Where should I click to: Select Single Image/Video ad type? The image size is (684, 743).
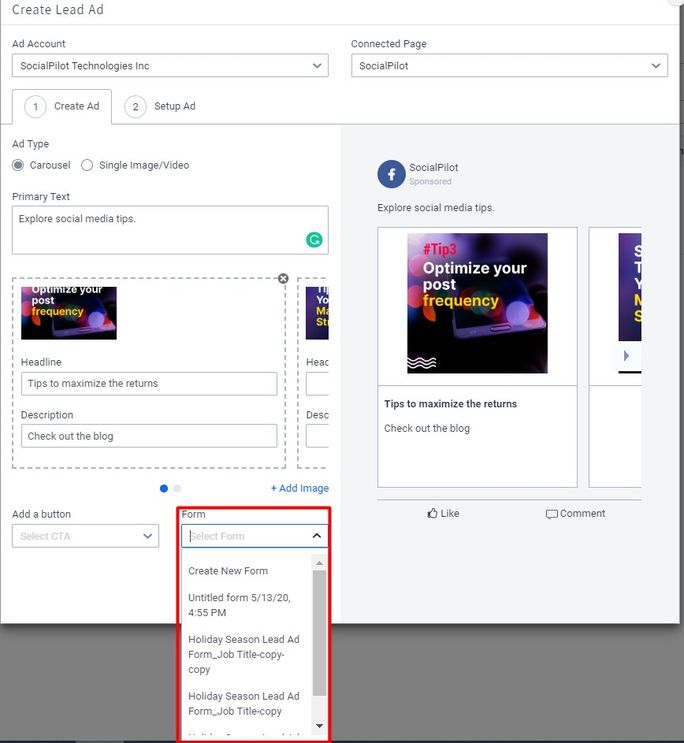pos(87,165)
